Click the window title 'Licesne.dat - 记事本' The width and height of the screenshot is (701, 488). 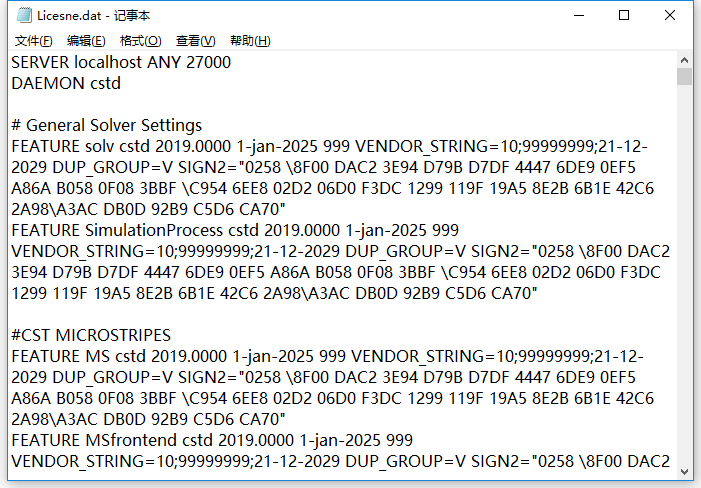[x=93, y=16]
